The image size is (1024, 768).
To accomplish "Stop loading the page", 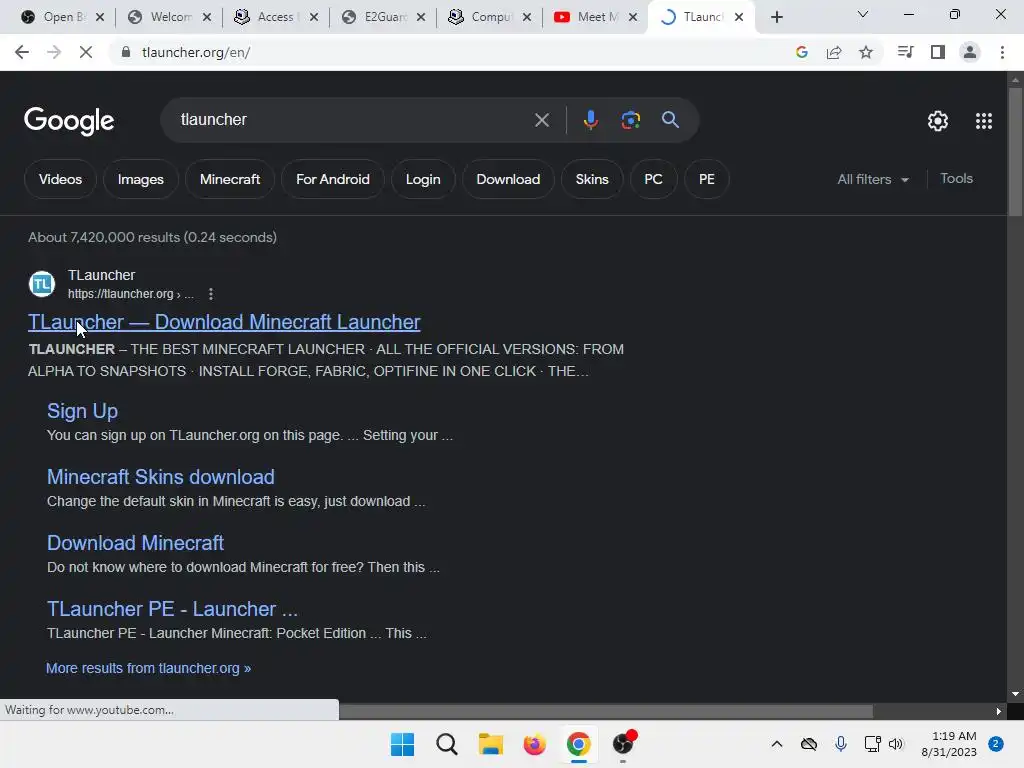I will pyautogui.click(x=86, y=52).
